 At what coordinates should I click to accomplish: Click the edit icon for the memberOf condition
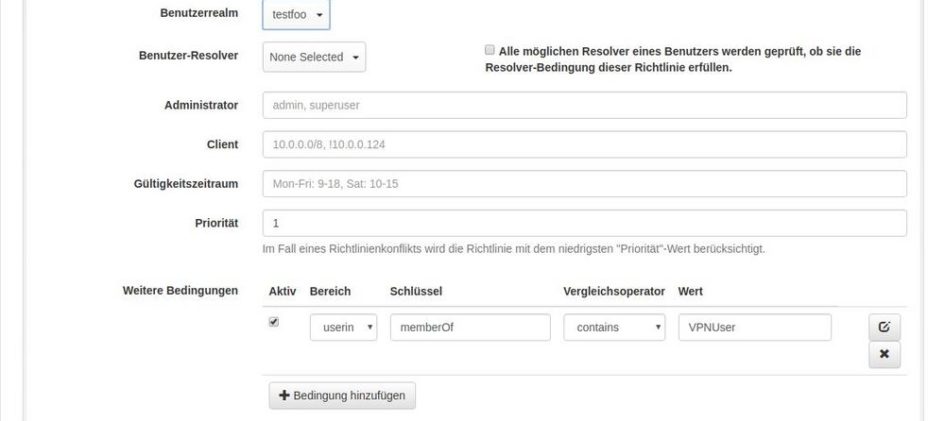(x=884, y=327)
